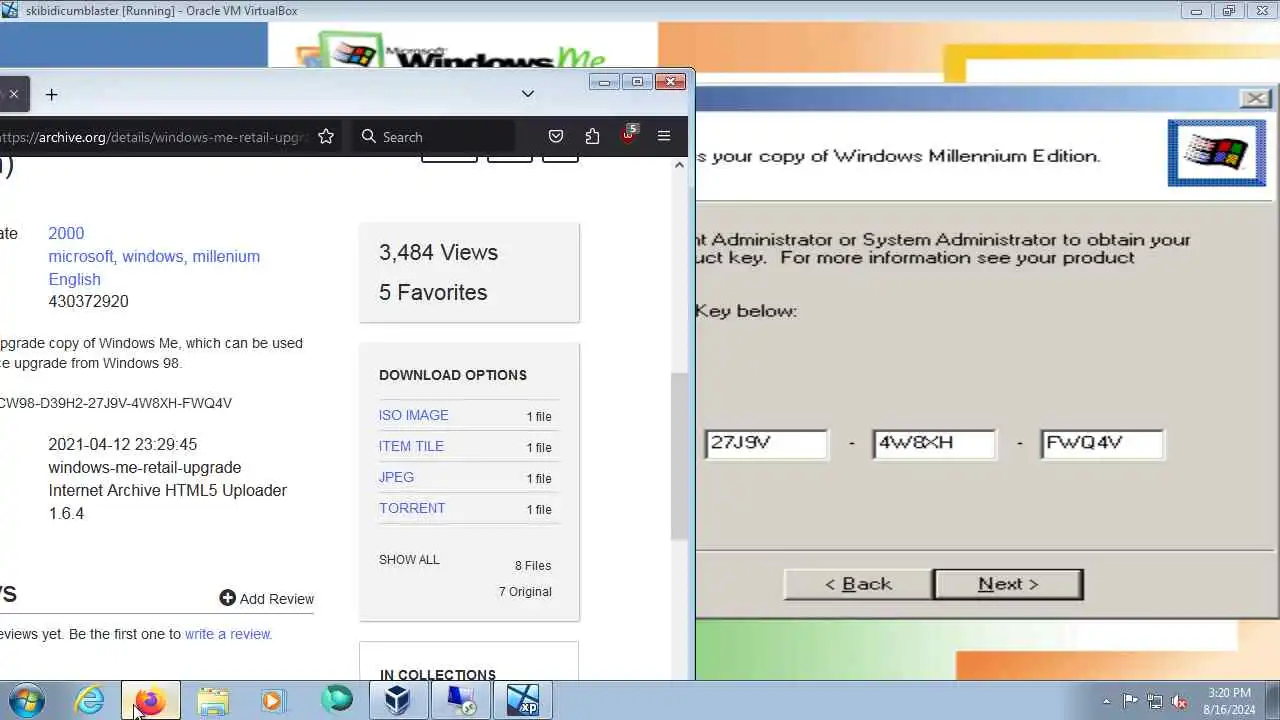Click the 3,484 Views text
Screen dimensions: 1280x720
438,253
